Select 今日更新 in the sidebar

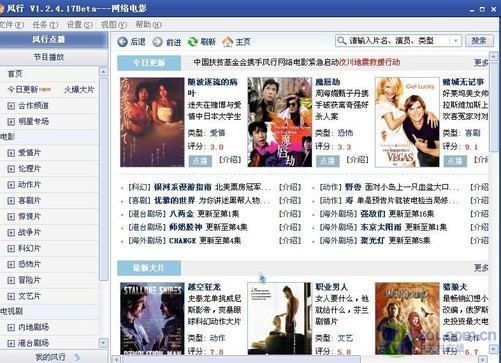(22, 90)
